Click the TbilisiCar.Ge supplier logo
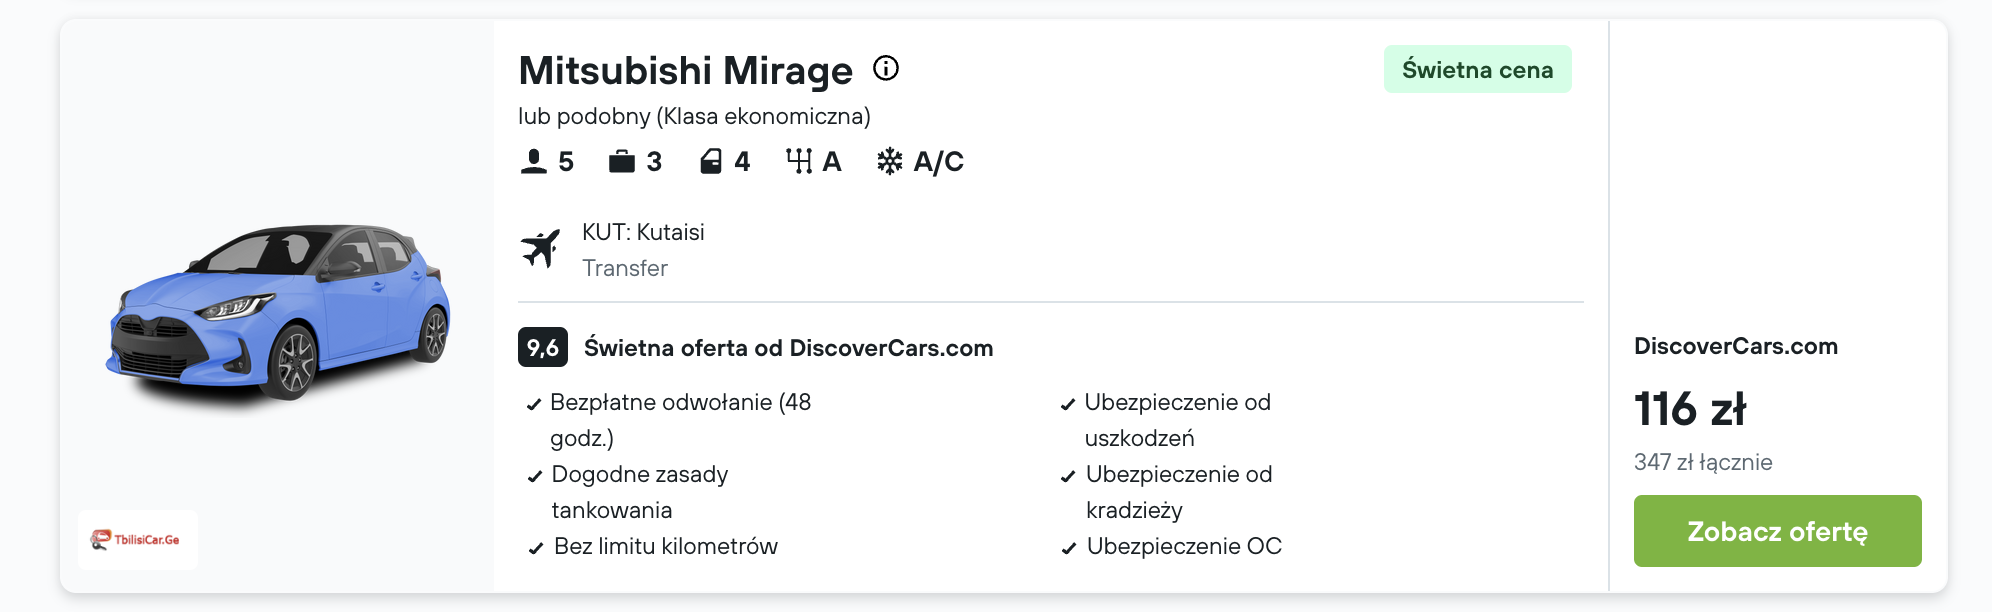The image size is (1992, 612). (137, 540)
